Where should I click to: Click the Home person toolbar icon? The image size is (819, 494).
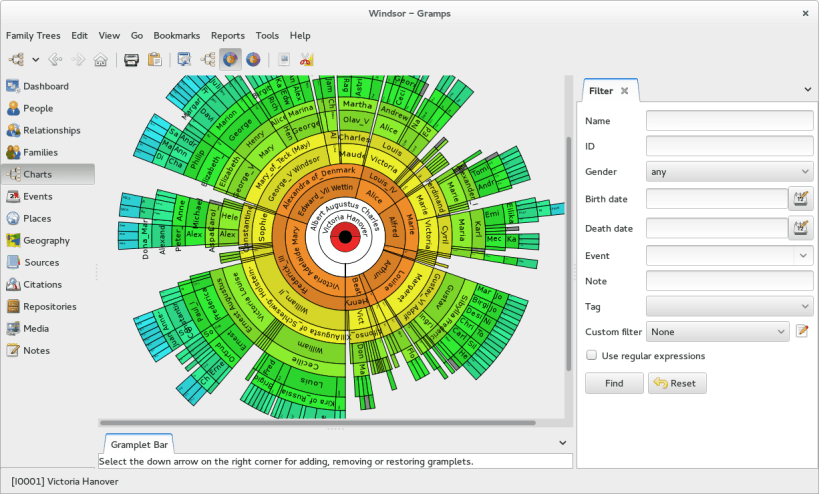click(100, 59)
